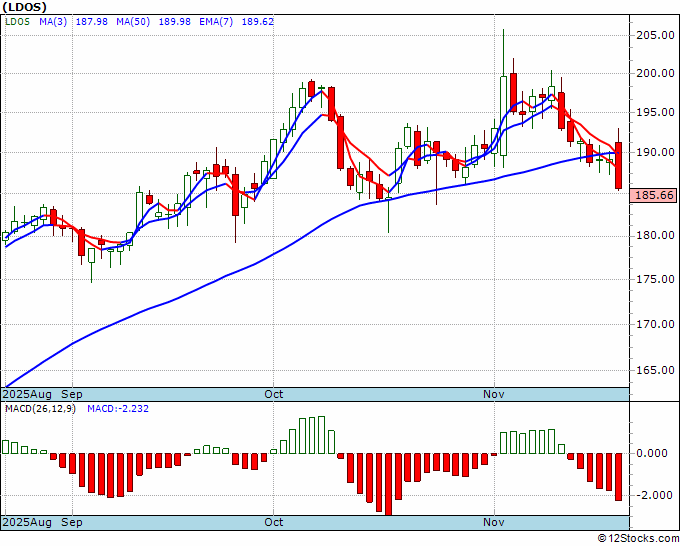
Task: Click the 200.00 price axis label
Action: click(655, 74)
